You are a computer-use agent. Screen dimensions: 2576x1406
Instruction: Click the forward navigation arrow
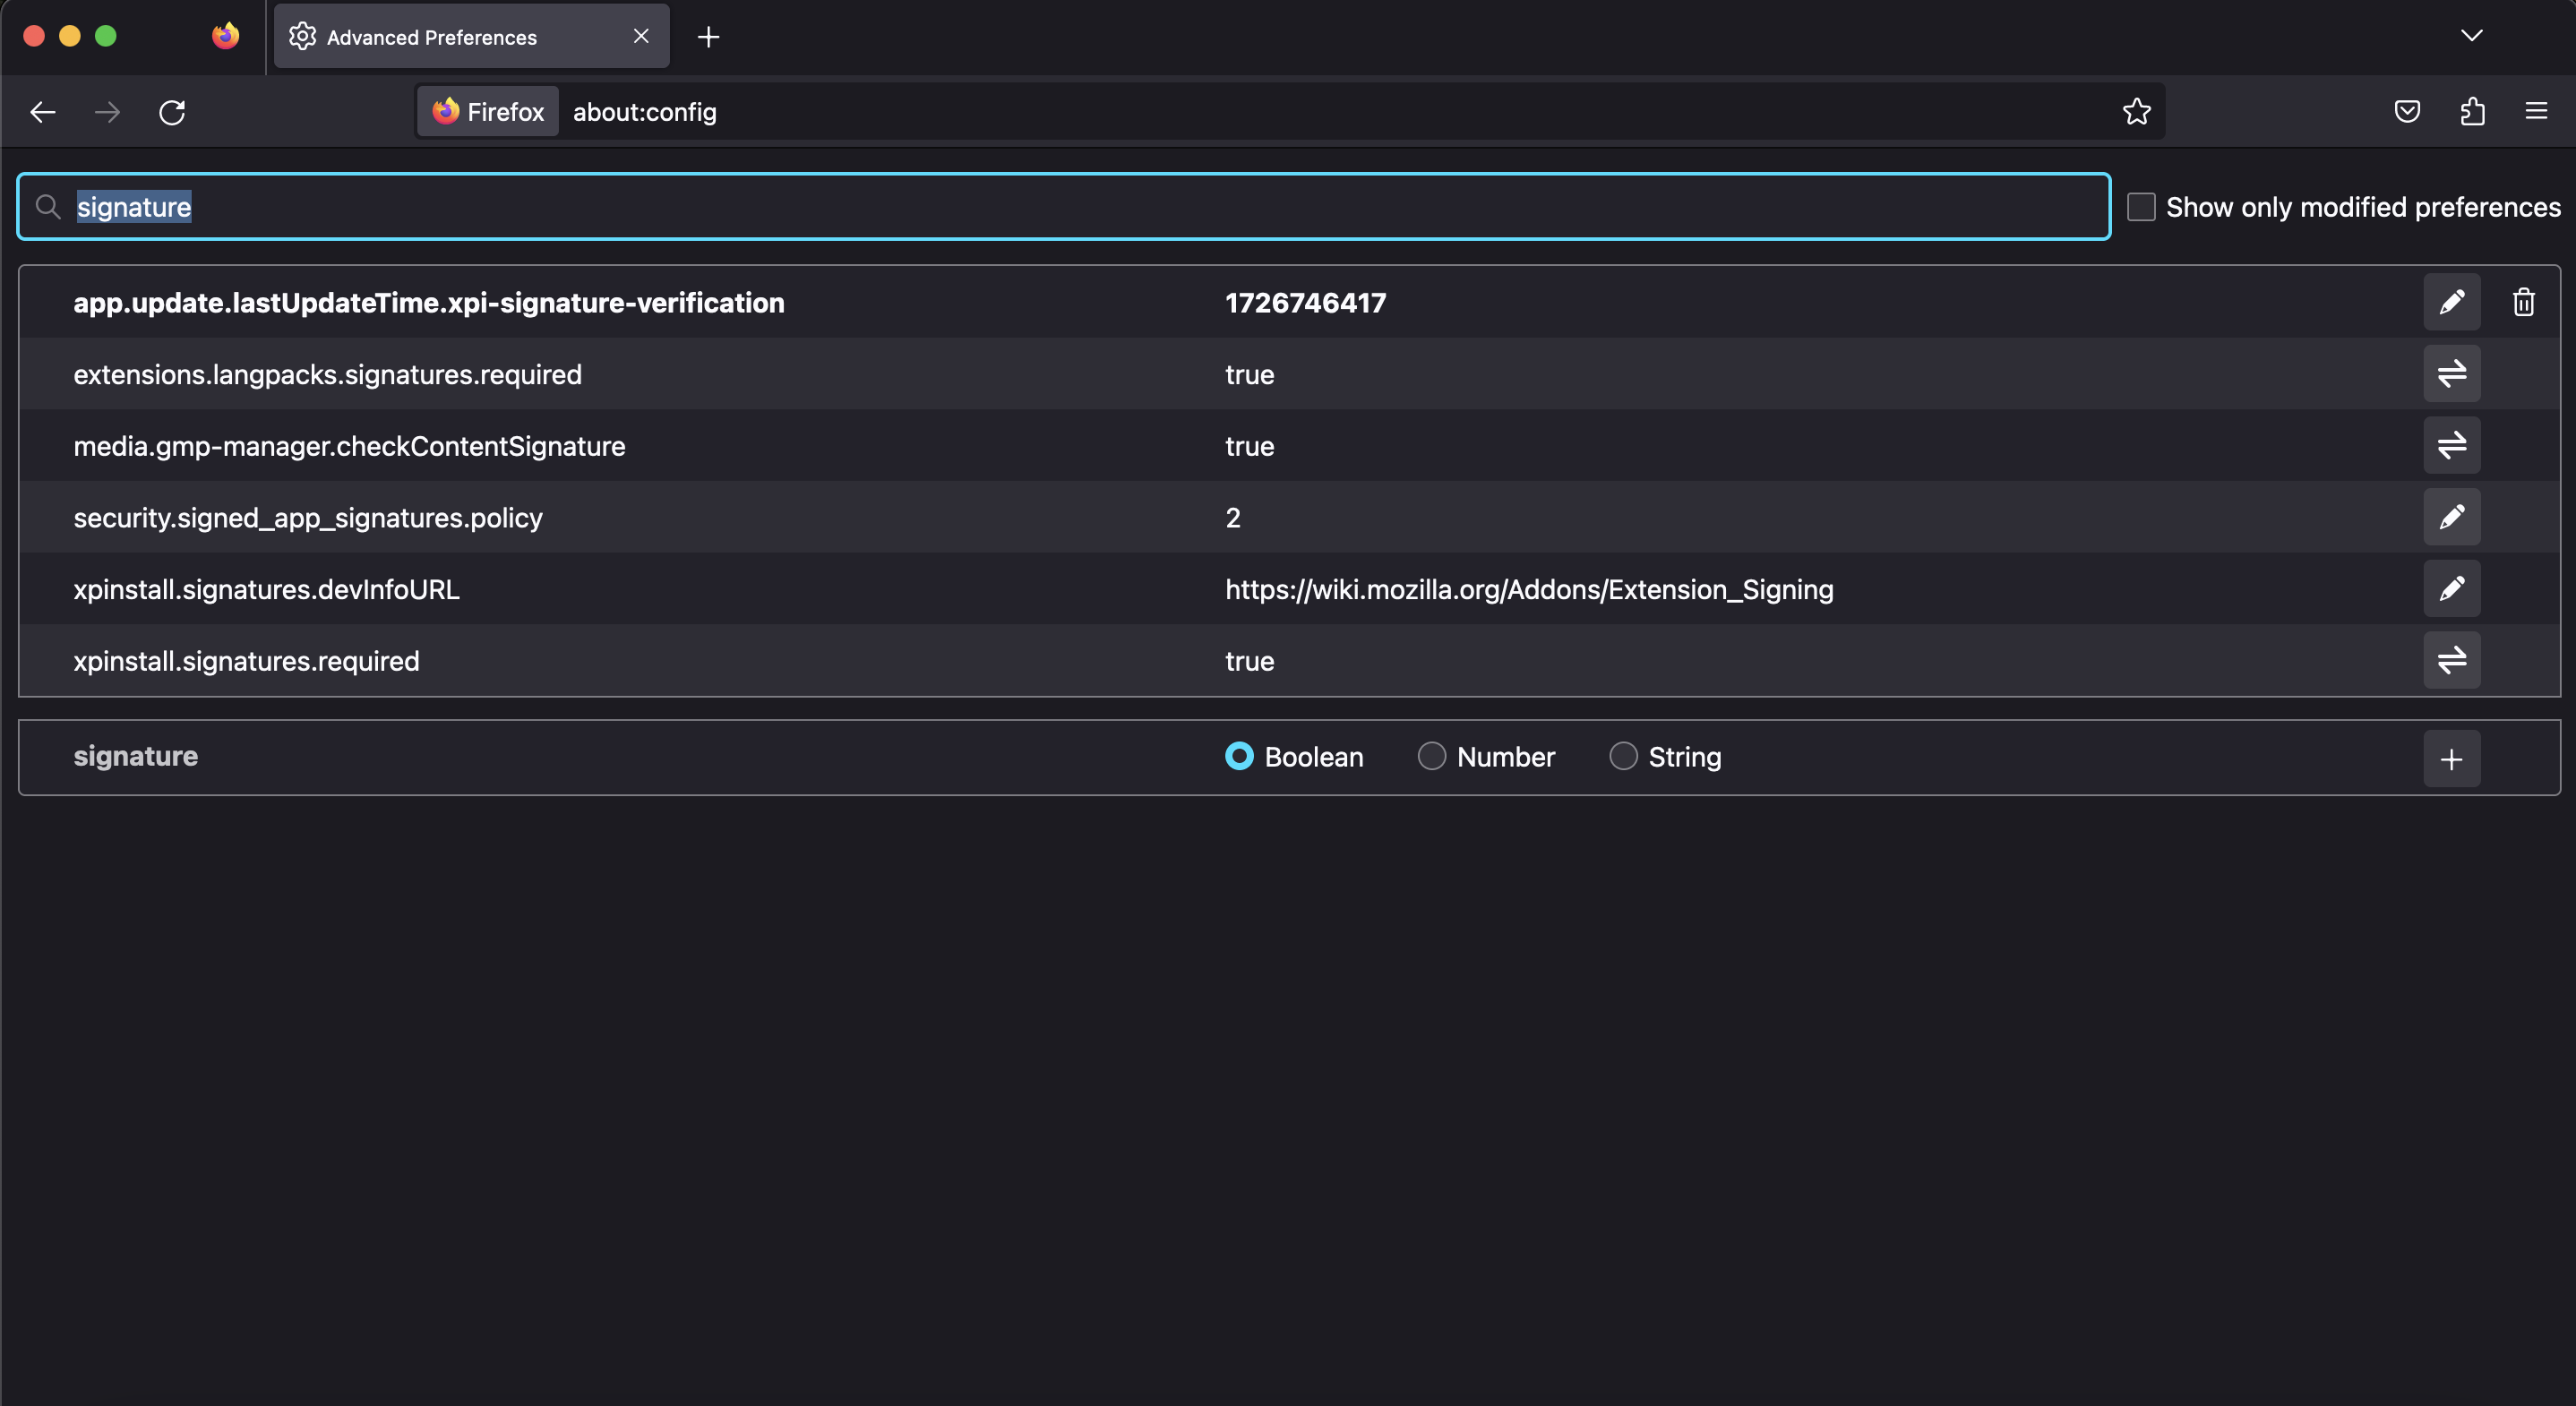[107, 112]
